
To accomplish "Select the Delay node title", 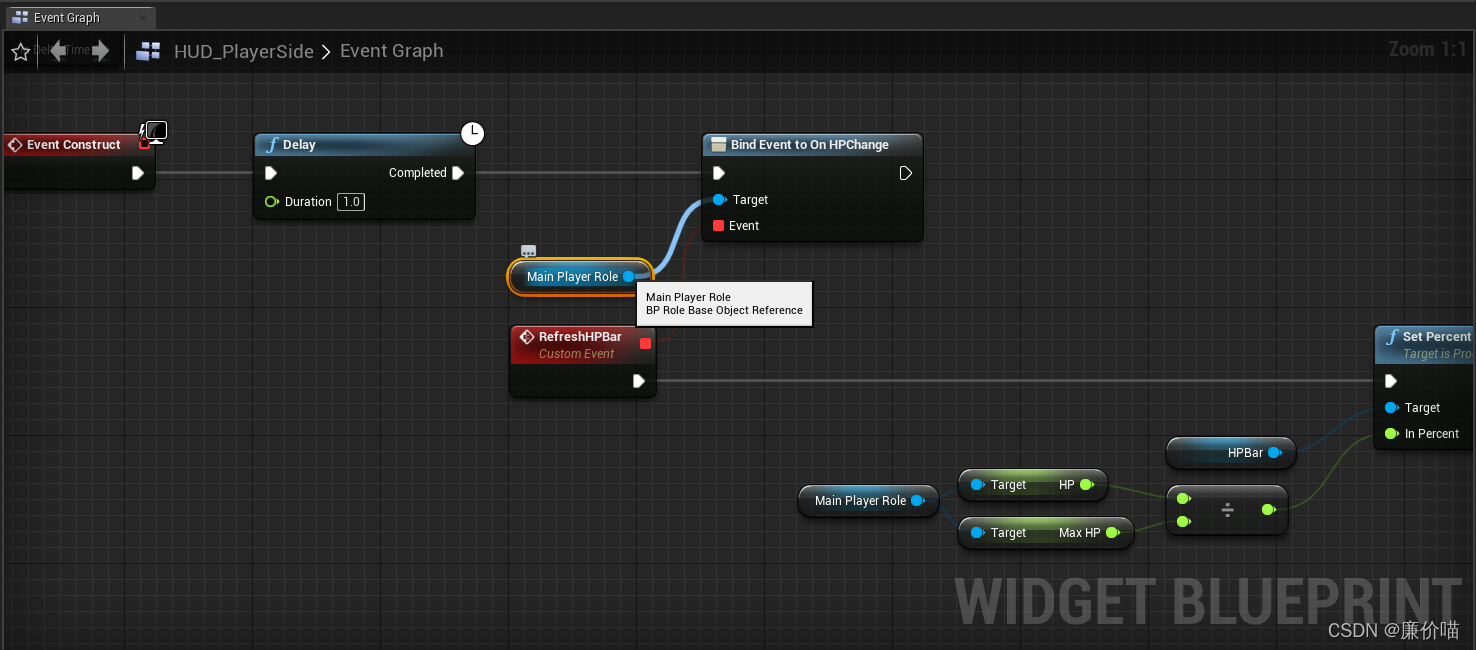I will (299, 145).
